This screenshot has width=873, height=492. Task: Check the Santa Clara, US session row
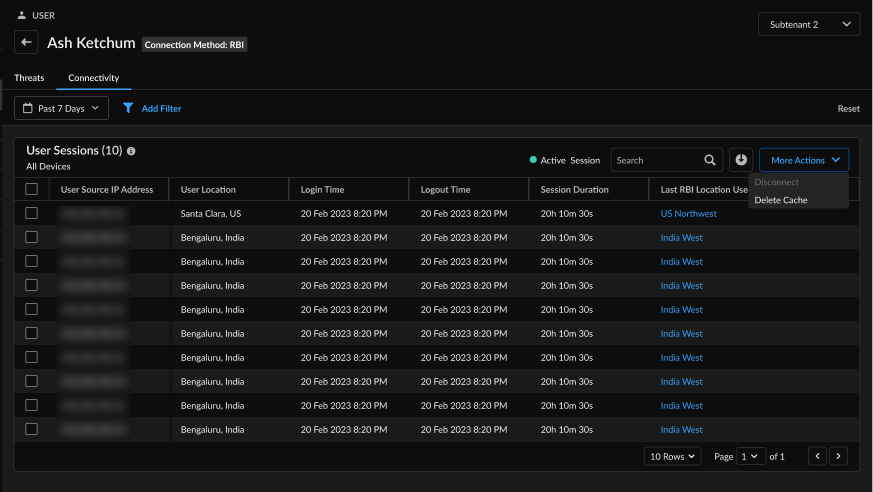point(32,213)
